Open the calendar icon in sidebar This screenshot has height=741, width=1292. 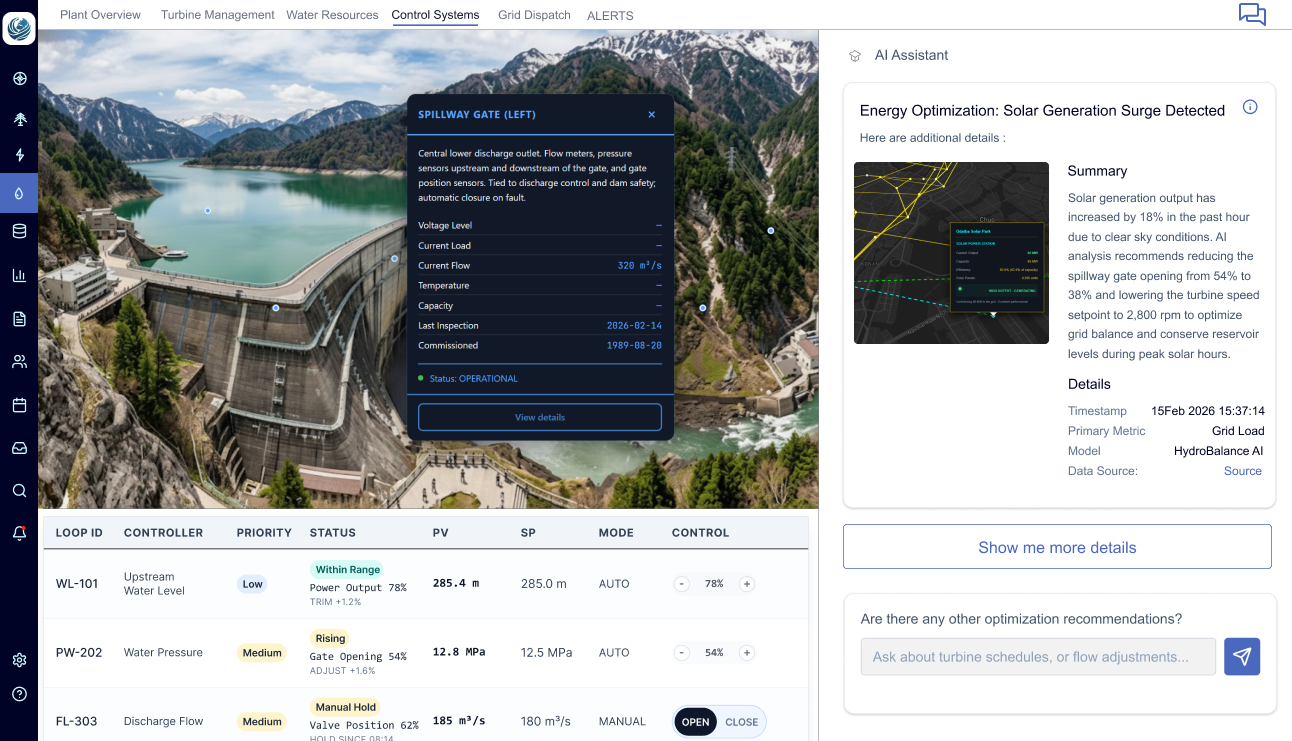(19, 405)
